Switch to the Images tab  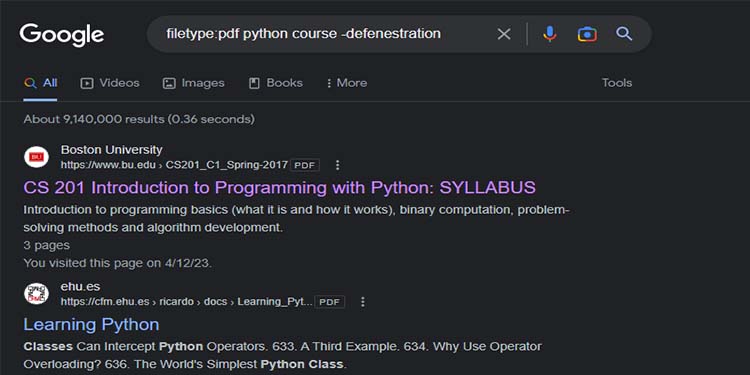tap(193, 83)
